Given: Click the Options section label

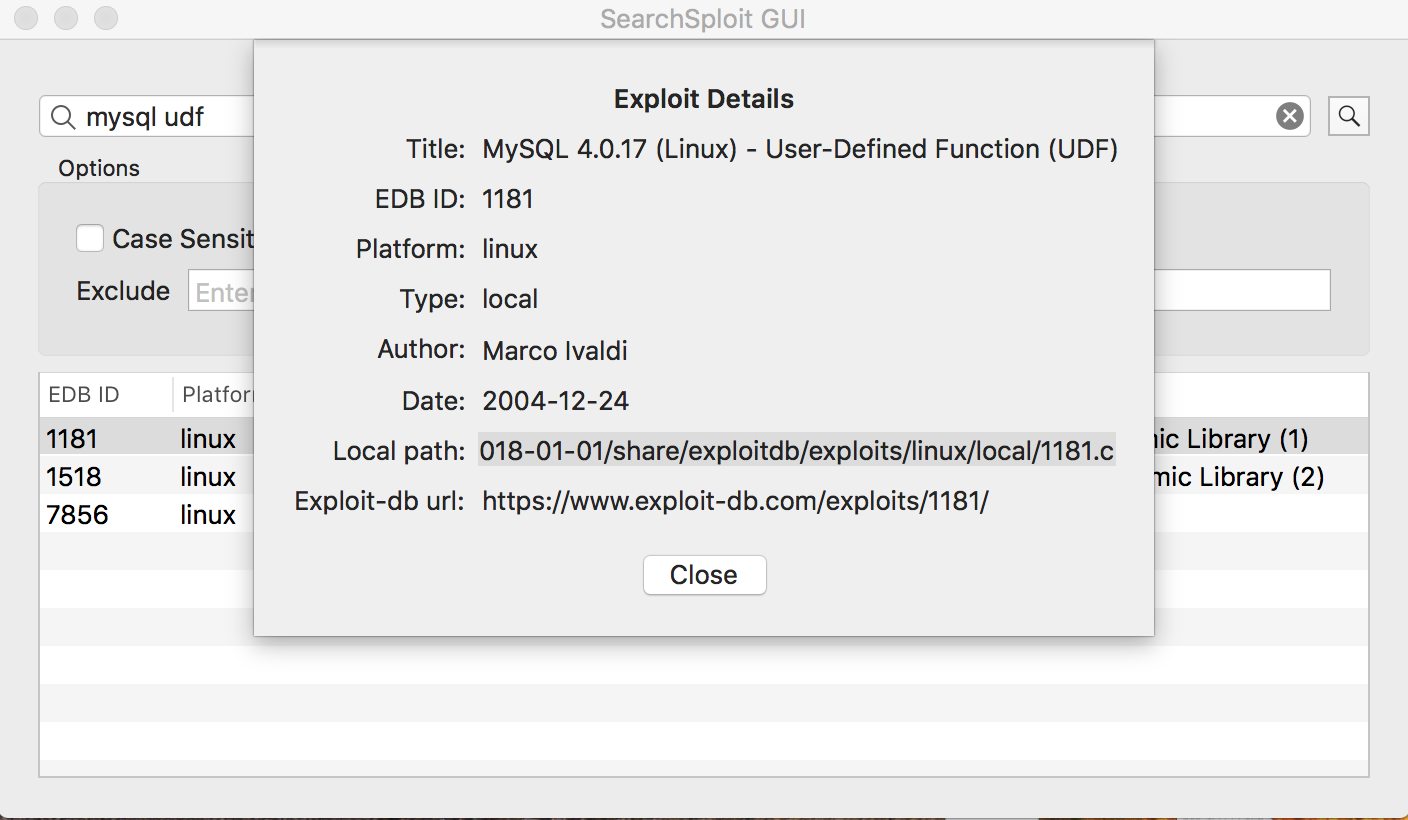Looking at the screenshot, I should pos(99,168).
